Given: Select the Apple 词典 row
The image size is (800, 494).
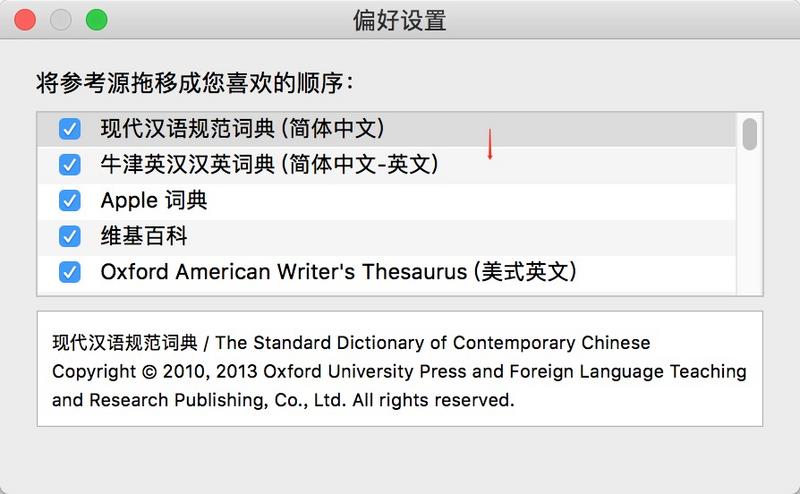Looking at the screenshot, I should [387, 202].
